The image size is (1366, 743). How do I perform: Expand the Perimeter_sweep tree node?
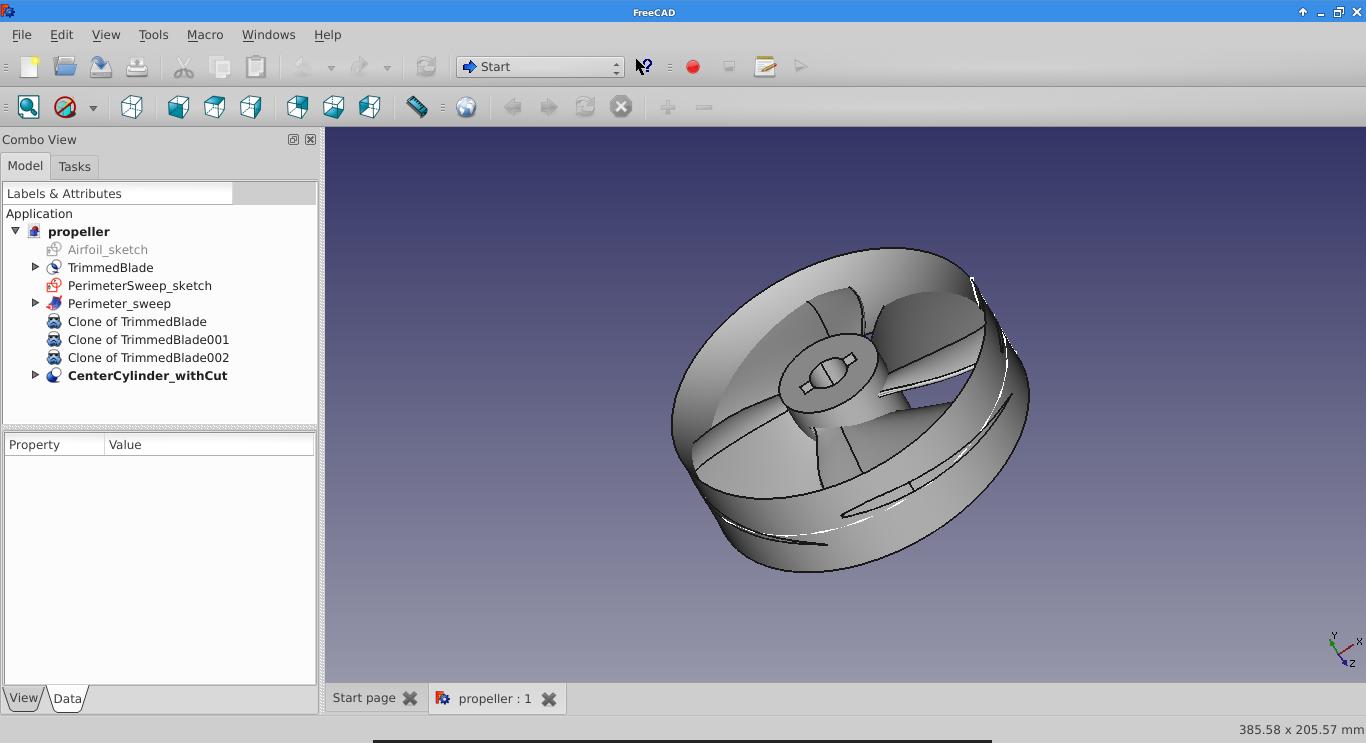[35, 303]
